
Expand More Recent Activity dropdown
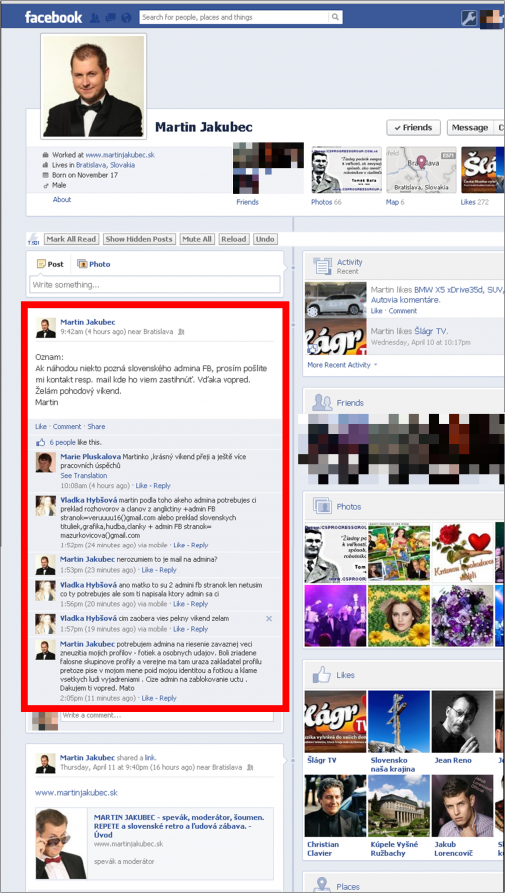point(342,364)
